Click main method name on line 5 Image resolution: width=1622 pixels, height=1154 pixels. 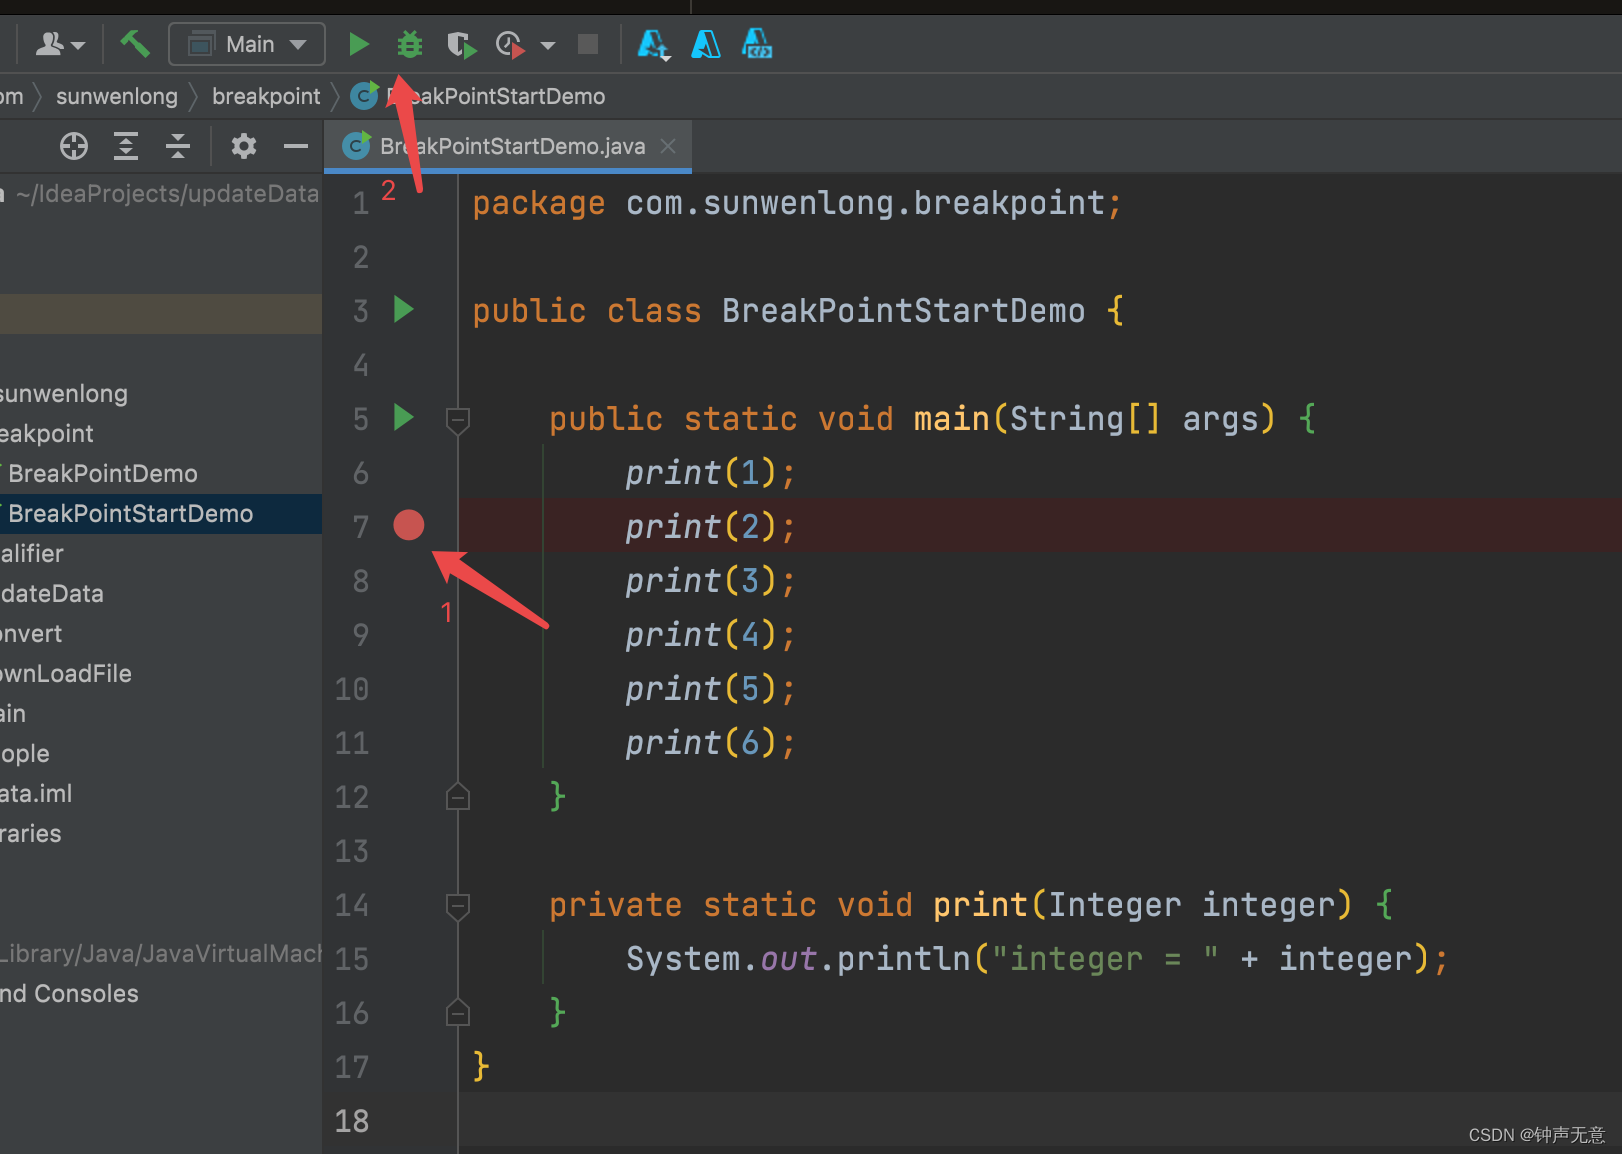951,418
